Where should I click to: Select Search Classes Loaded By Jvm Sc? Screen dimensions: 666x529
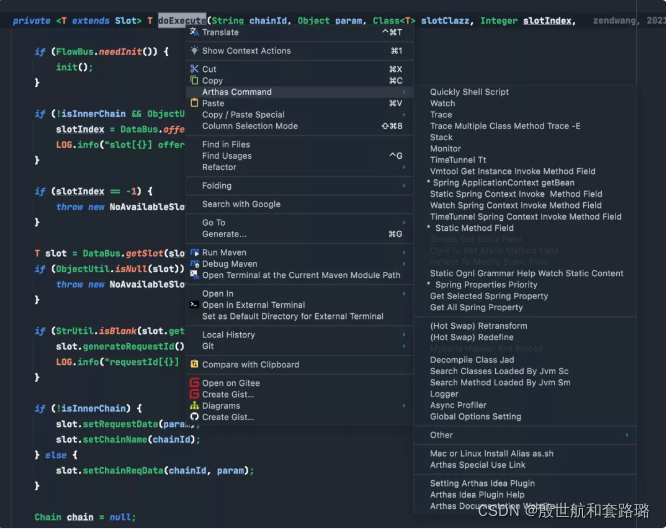525,371
